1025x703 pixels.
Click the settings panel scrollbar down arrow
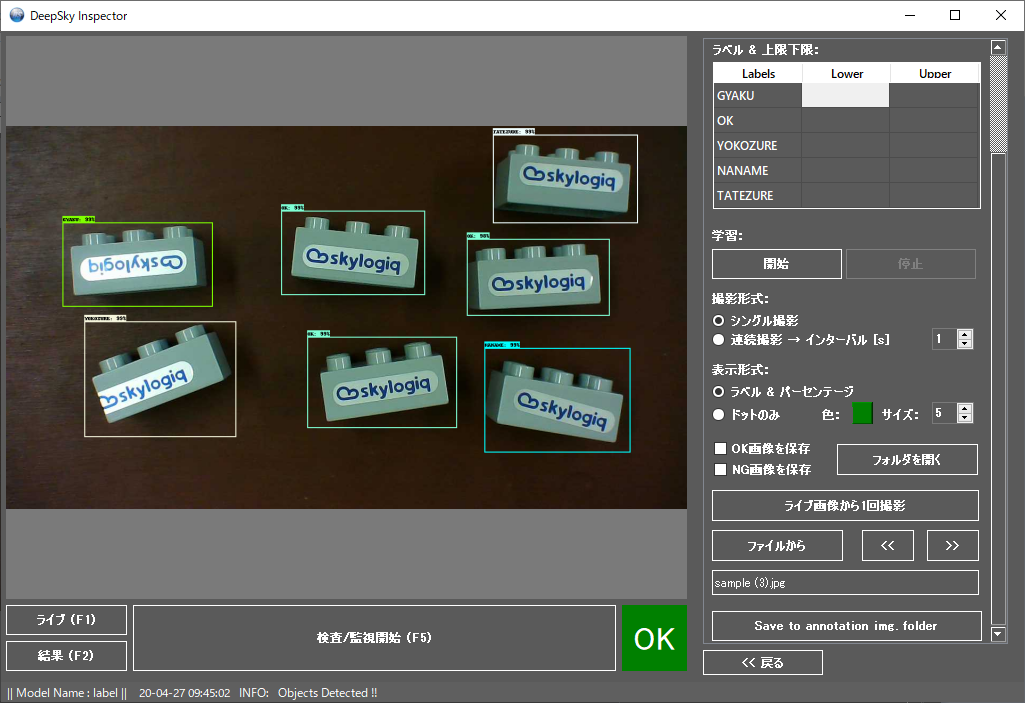[998, 633]
